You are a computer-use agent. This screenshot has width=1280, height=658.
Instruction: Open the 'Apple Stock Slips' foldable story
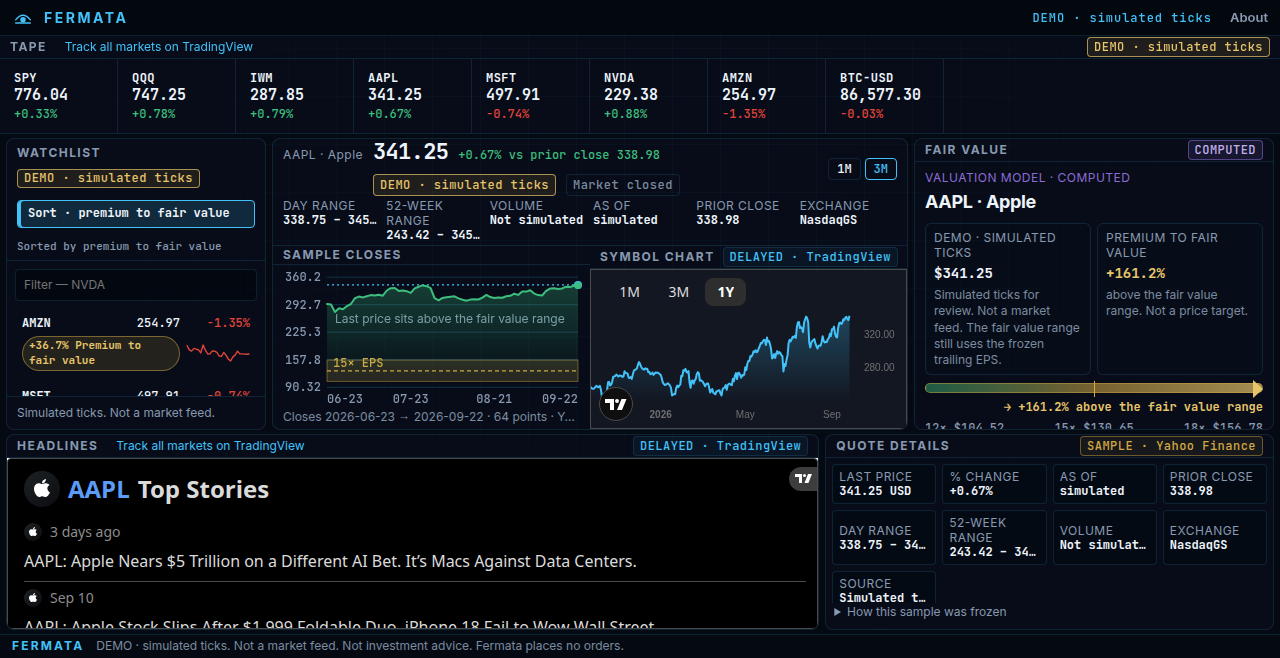(339, 627)
